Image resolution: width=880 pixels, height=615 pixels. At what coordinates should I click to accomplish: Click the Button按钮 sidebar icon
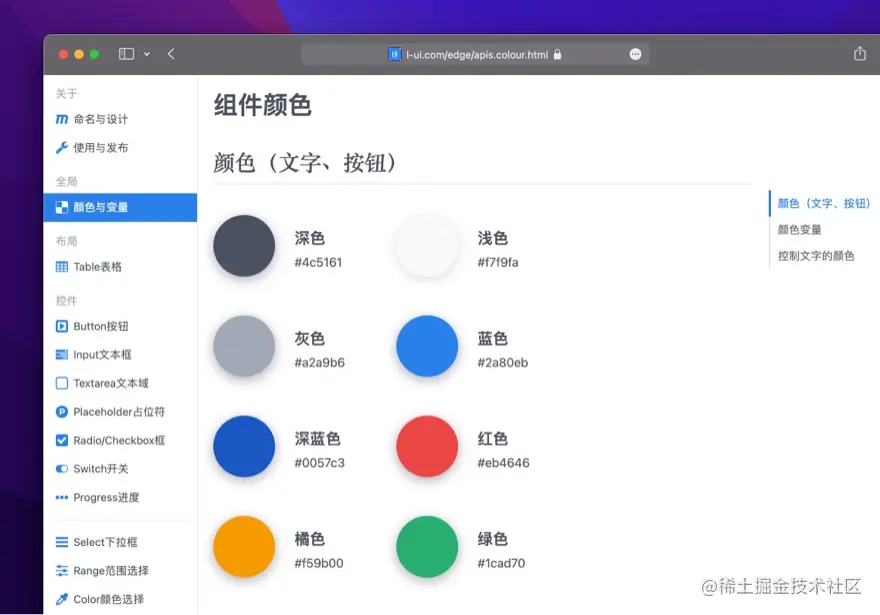(61, 325)
